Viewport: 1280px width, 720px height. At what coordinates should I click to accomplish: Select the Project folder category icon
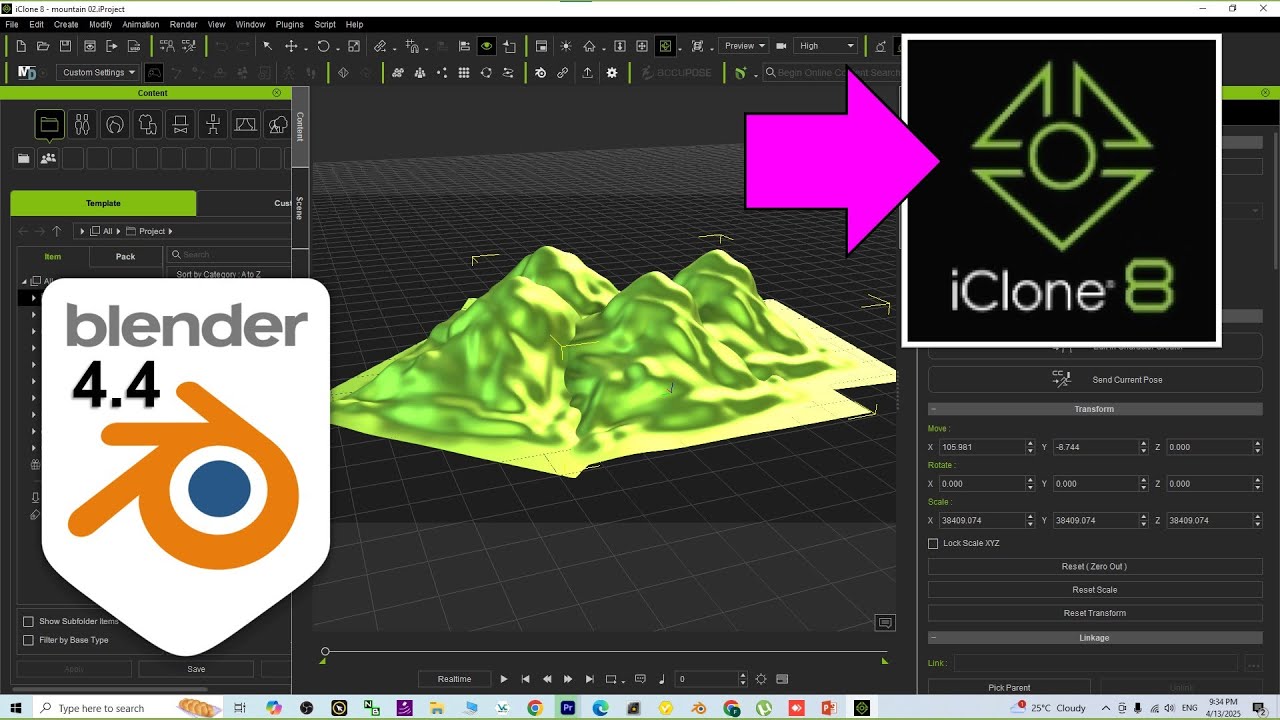(49, 125)
